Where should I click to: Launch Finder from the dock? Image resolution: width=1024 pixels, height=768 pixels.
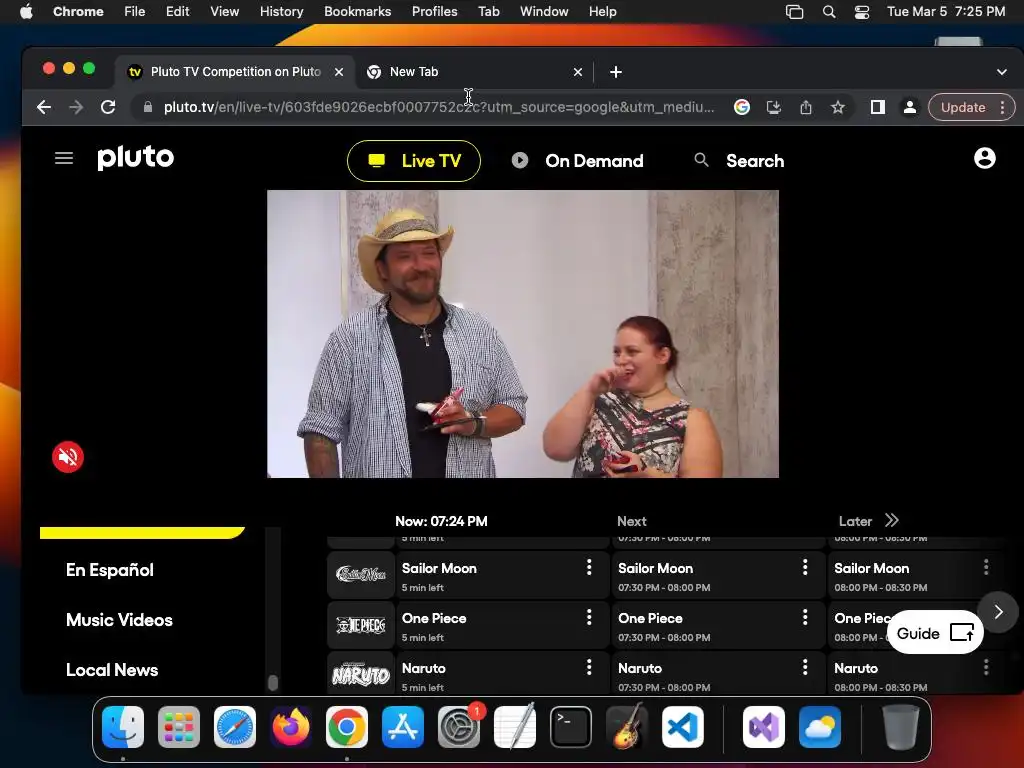(123, 727)
